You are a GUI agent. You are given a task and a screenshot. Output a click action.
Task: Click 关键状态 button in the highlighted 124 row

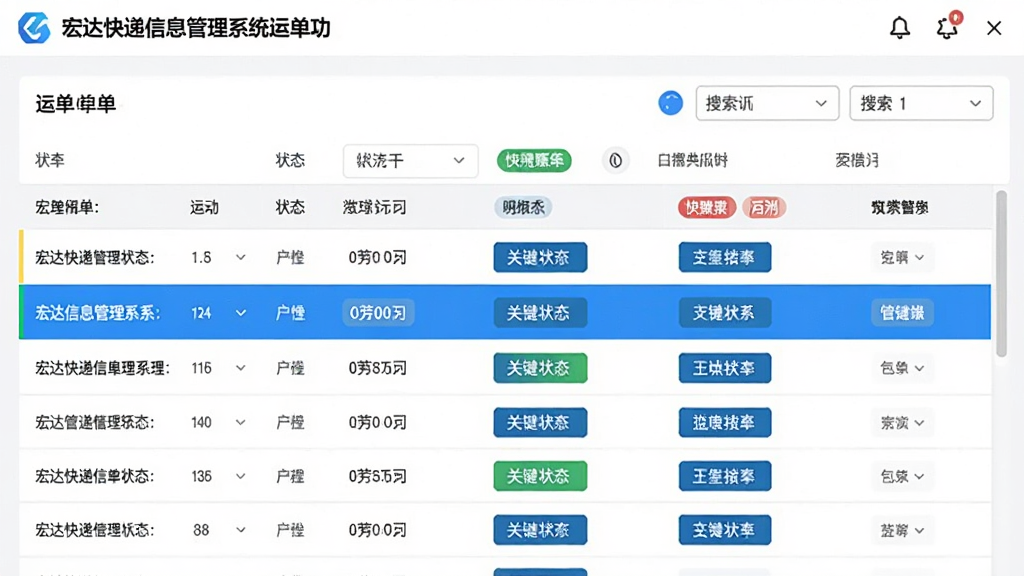pyautogui.click(x=540, y=313)
